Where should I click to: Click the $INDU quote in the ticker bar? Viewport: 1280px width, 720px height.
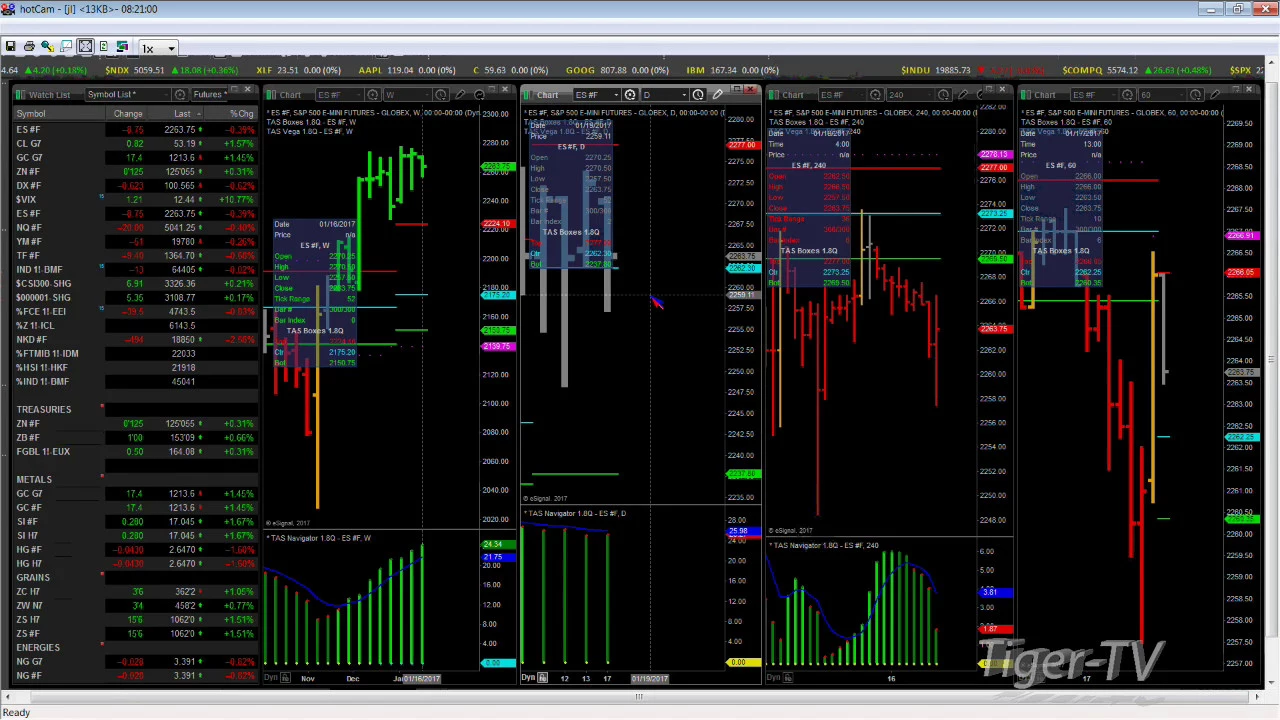tap(971, 70)
